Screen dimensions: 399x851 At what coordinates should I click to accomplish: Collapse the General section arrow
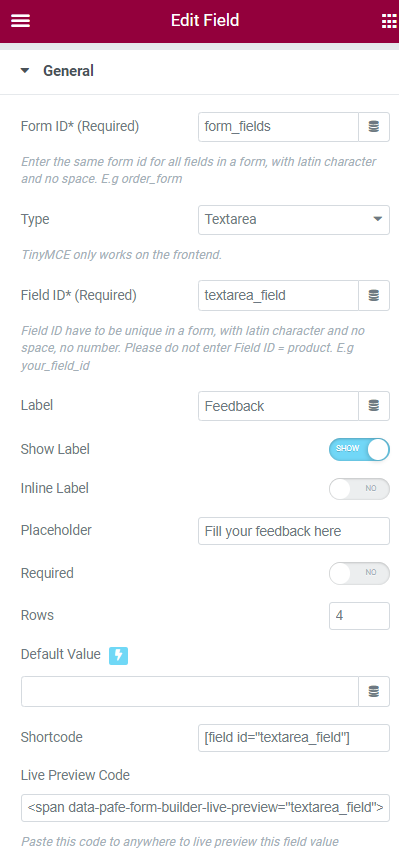(25, 71)
